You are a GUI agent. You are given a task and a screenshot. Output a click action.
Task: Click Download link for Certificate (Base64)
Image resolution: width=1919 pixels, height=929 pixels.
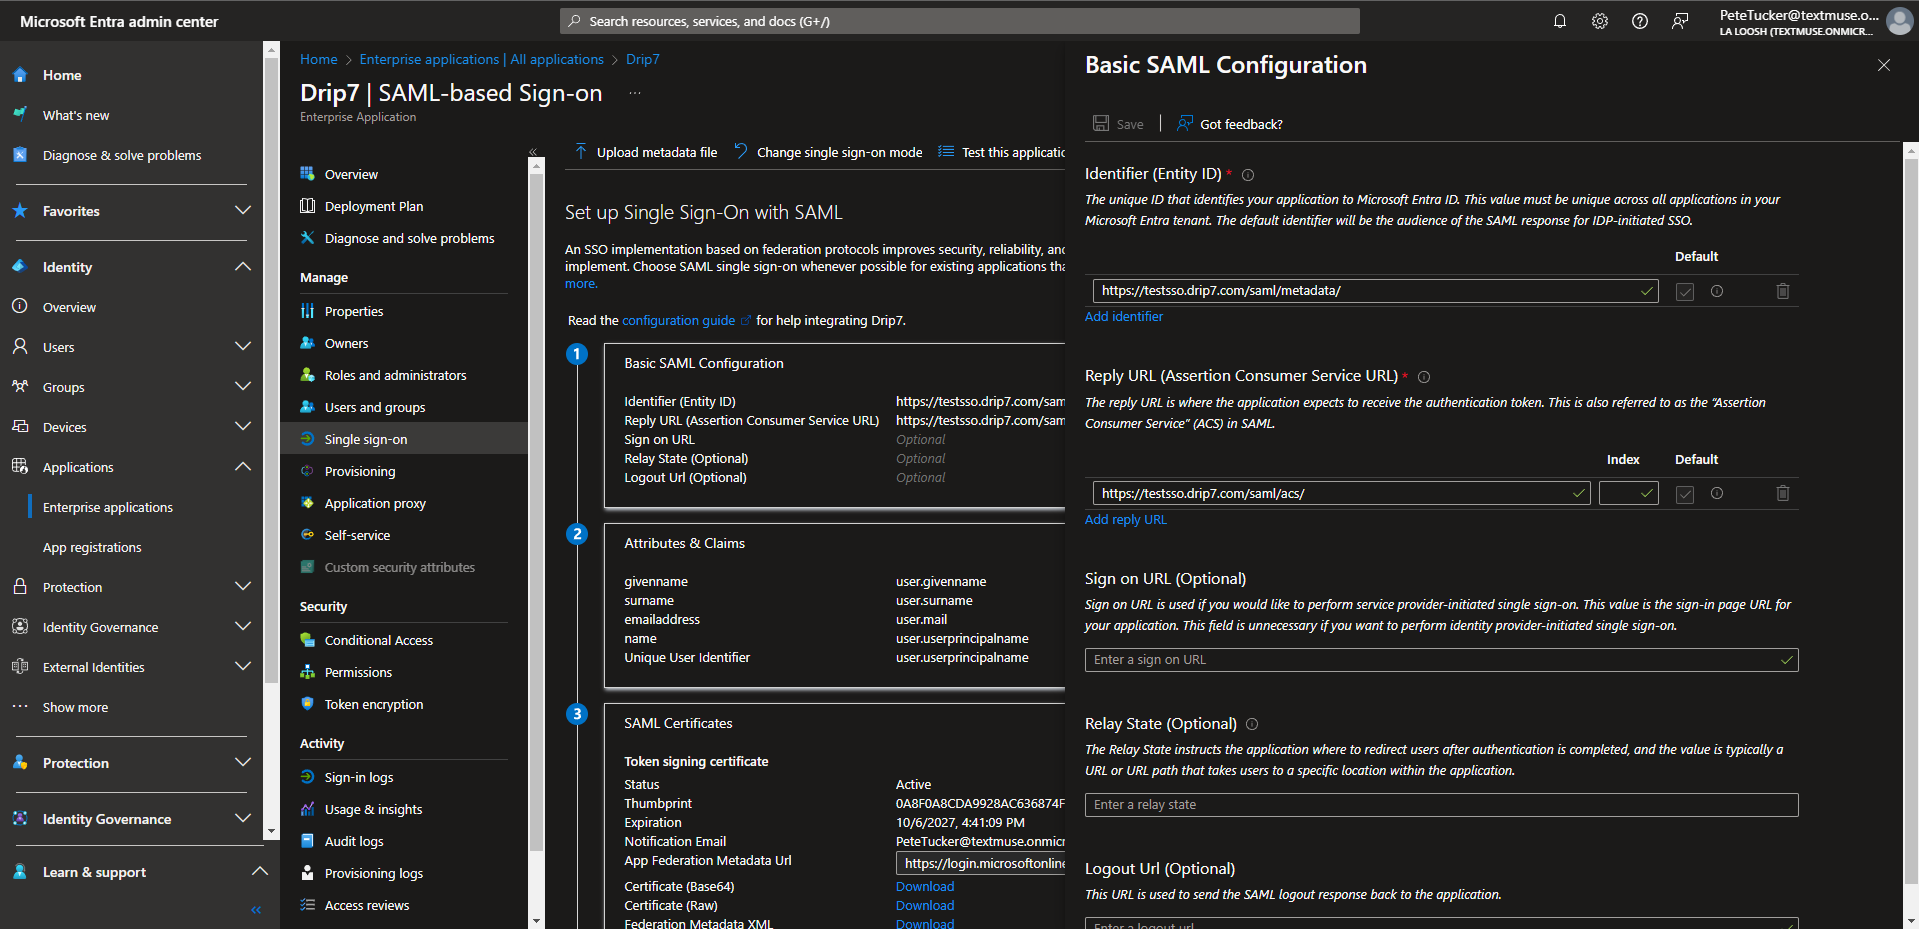(925, 887)
